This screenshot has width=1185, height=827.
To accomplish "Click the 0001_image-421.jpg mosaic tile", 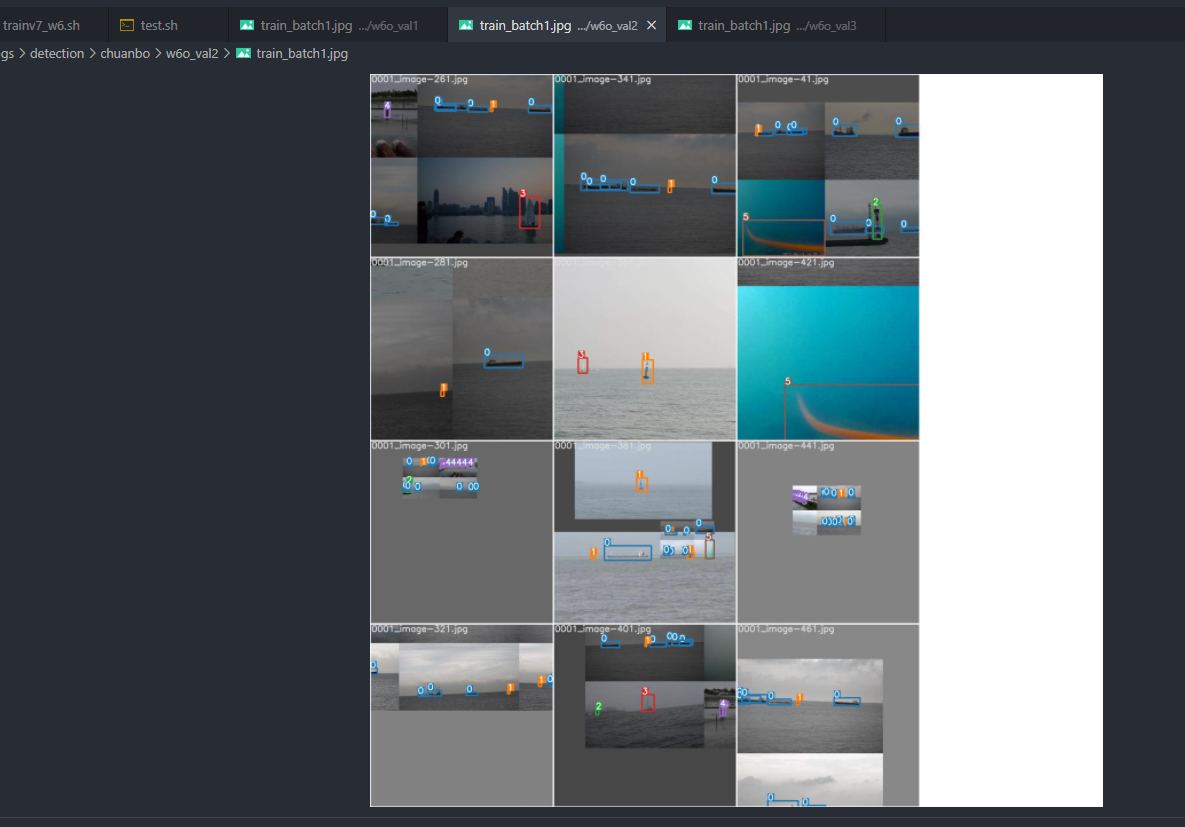I will pyautogui.click(x=828, y=348).
